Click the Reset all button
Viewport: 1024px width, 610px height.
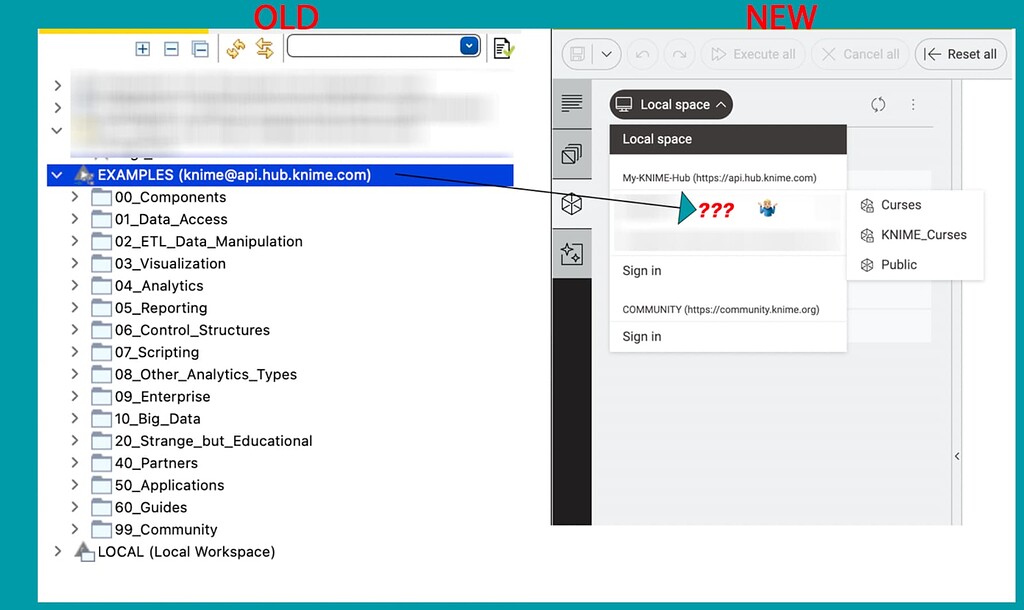coord(959,54)
